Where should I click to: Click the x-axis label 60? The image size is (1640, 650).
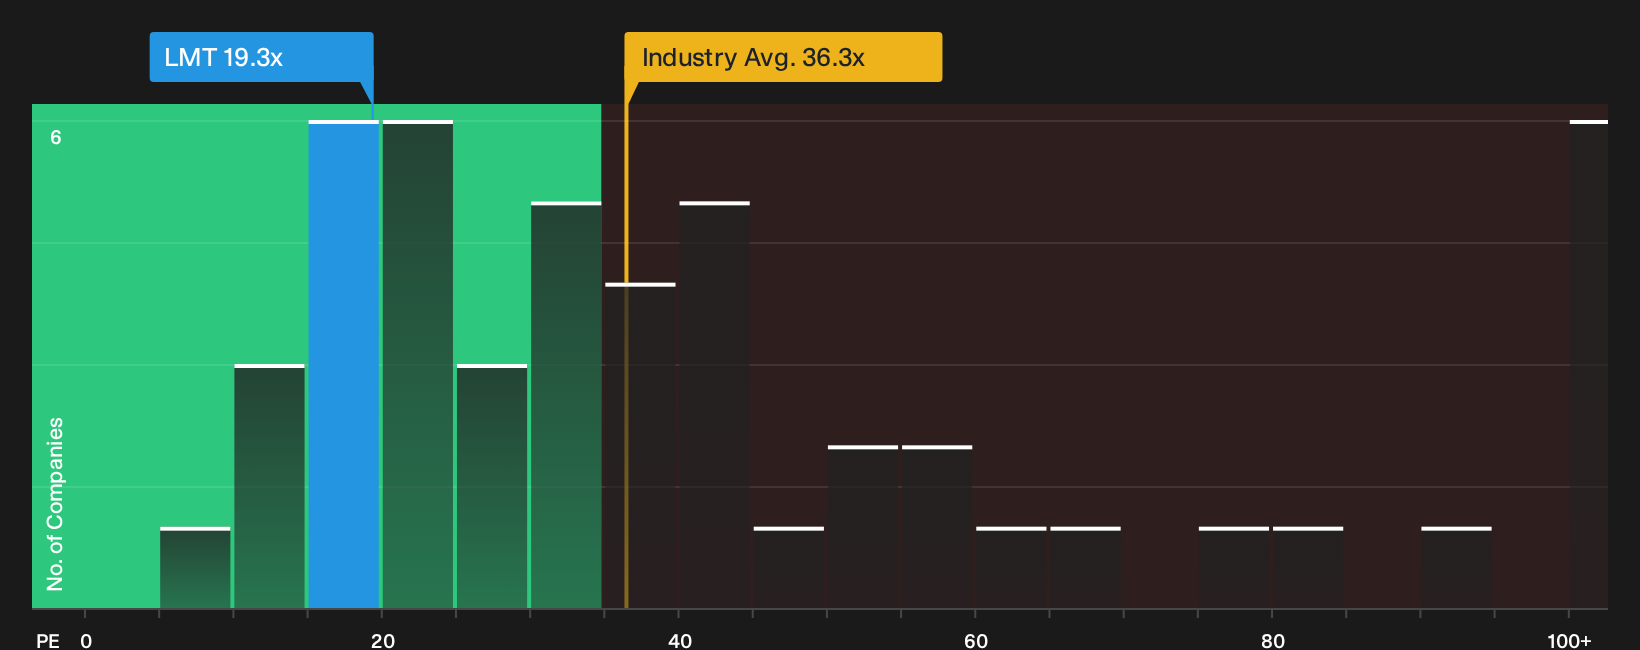[976, 640]
